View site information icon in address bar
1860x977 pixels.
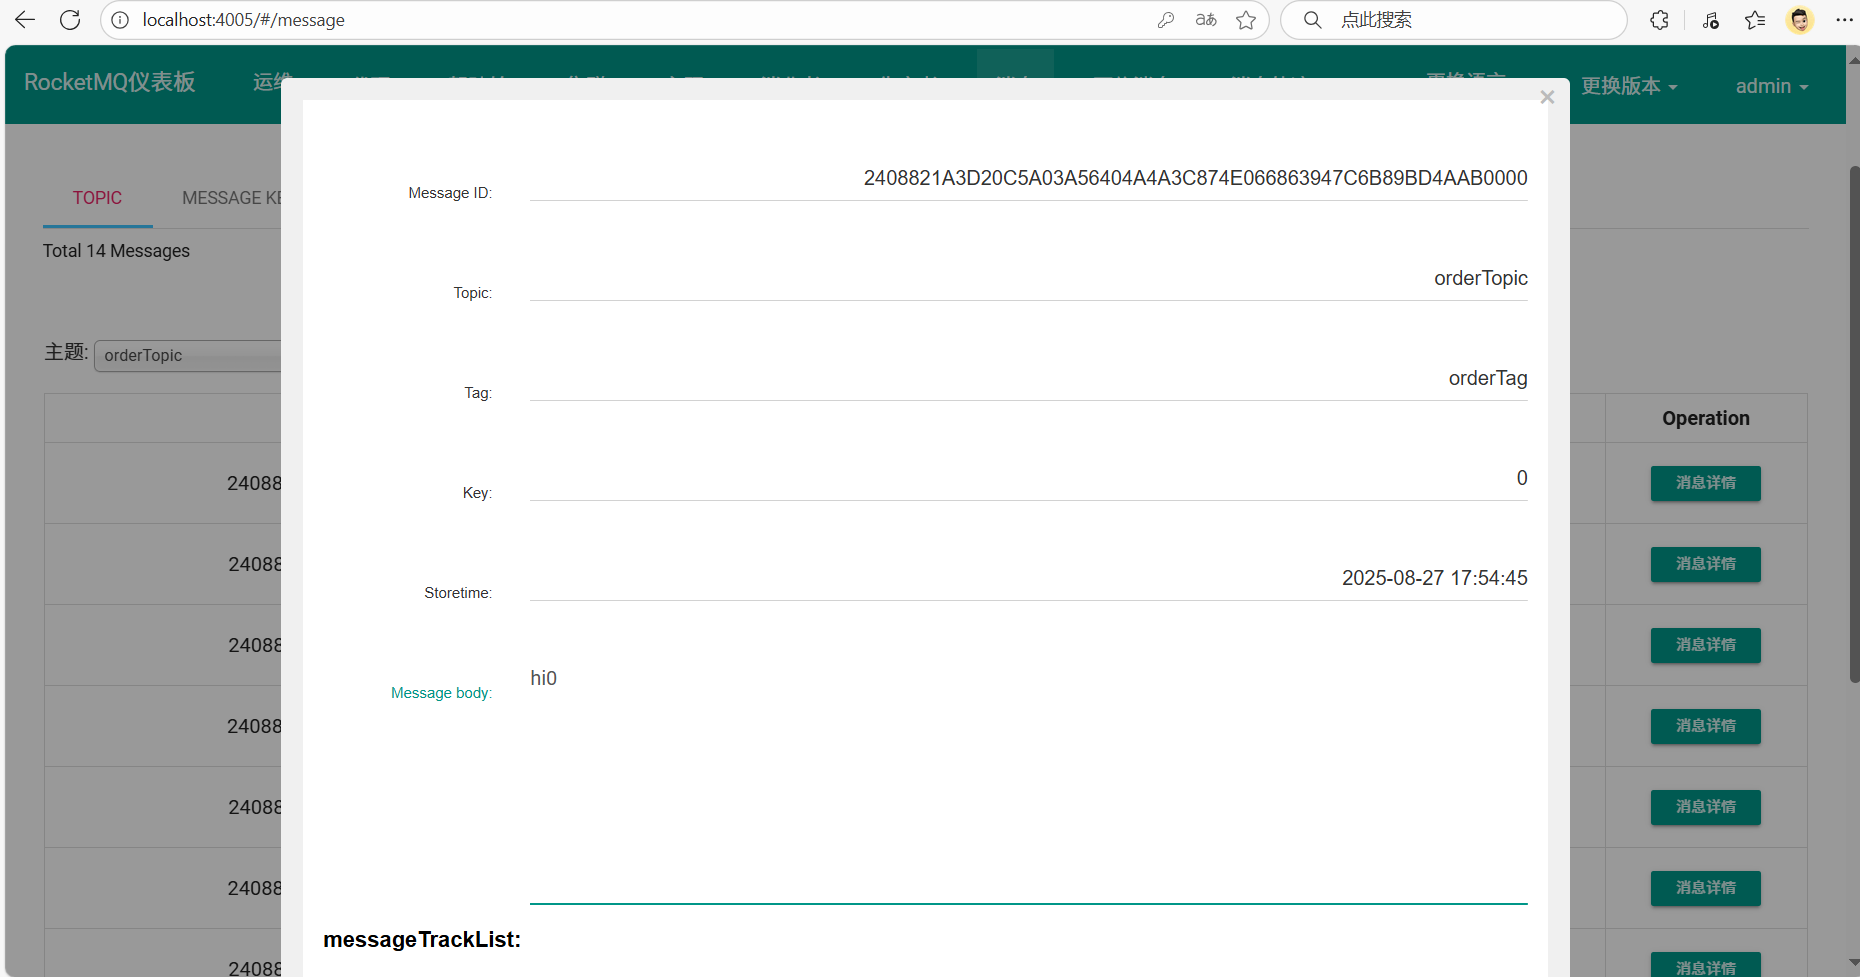pos(120,20)
